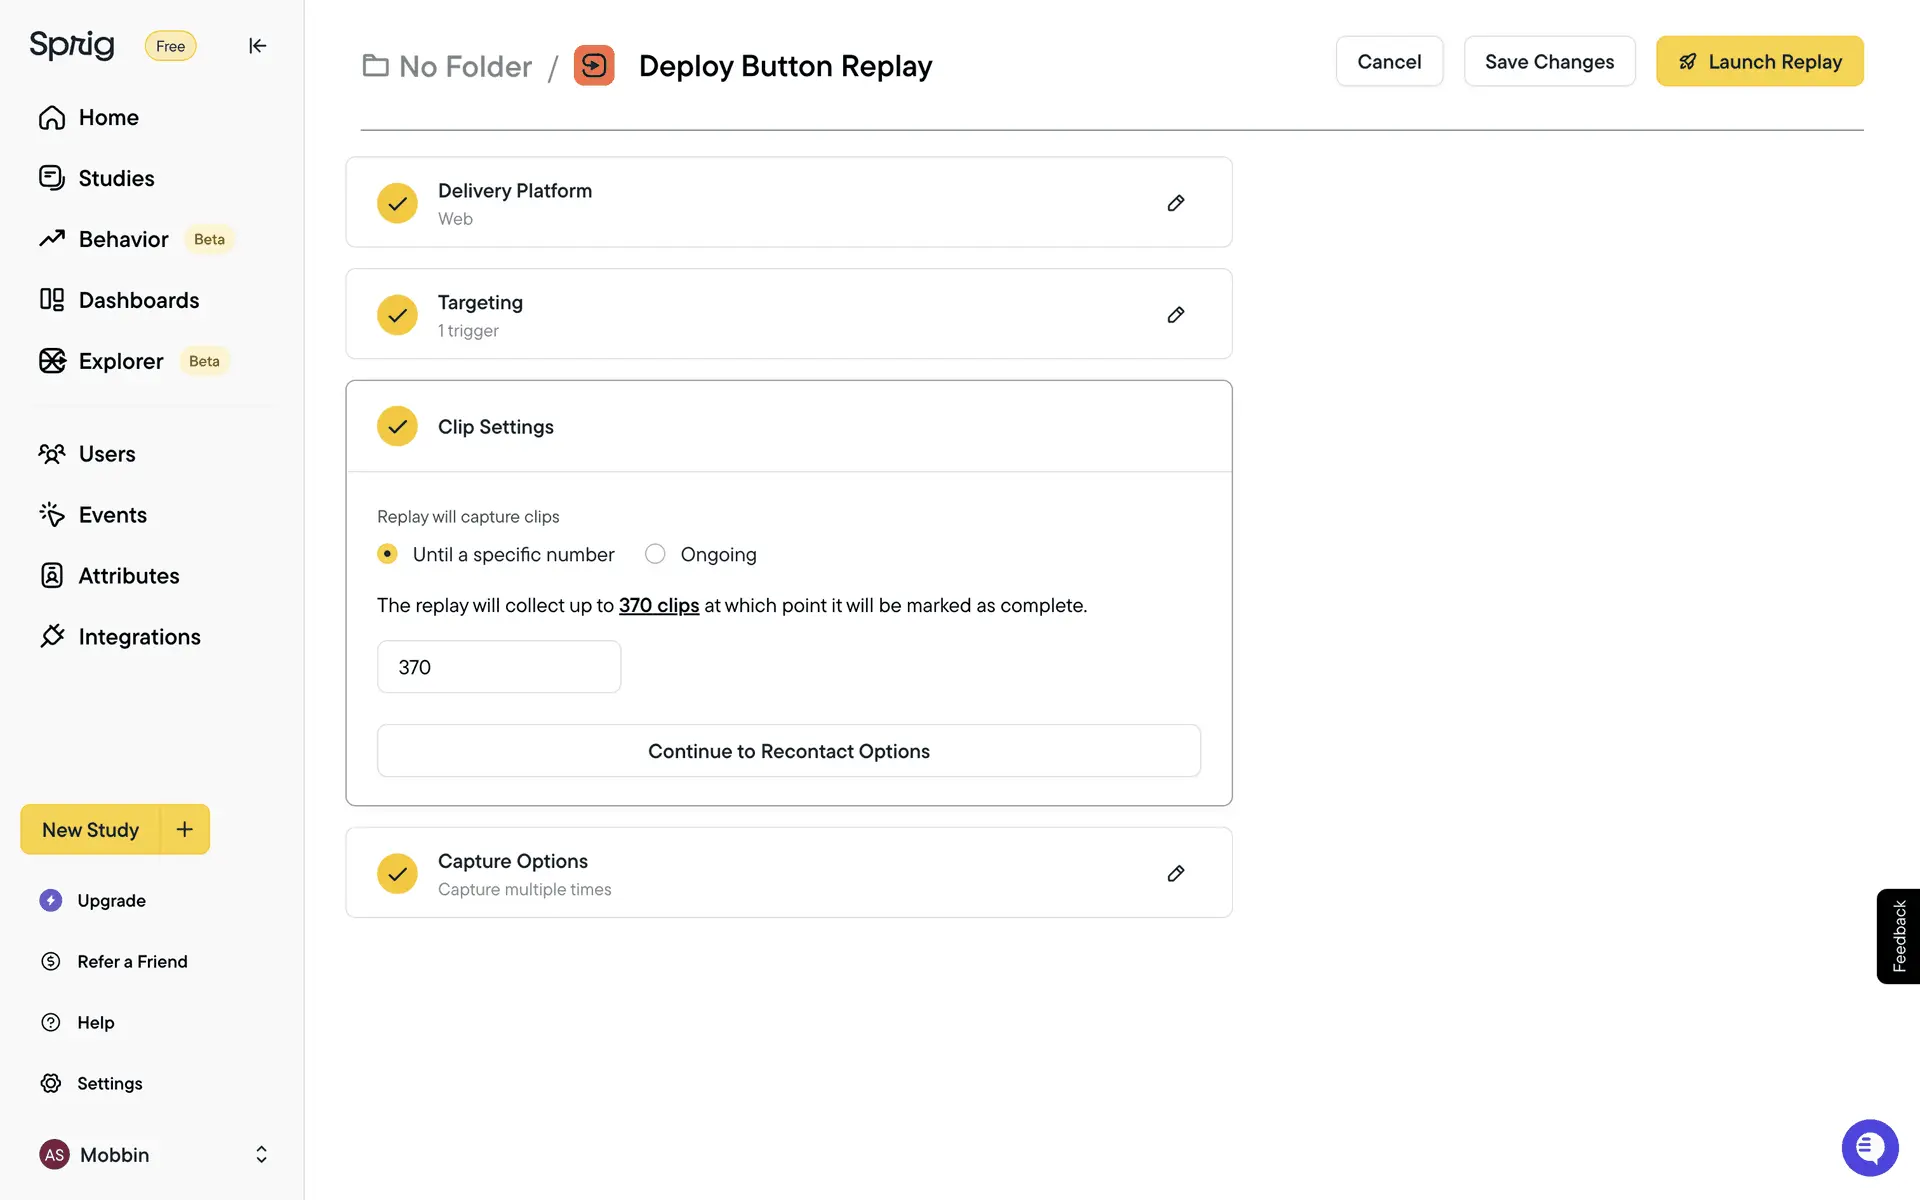Focus the clip count input field
1920x1200 pixels.
498,667
